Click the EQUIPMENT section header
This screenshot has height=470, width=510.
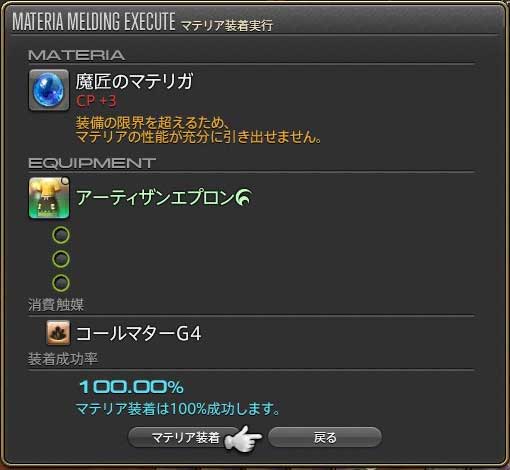point(92,163)
